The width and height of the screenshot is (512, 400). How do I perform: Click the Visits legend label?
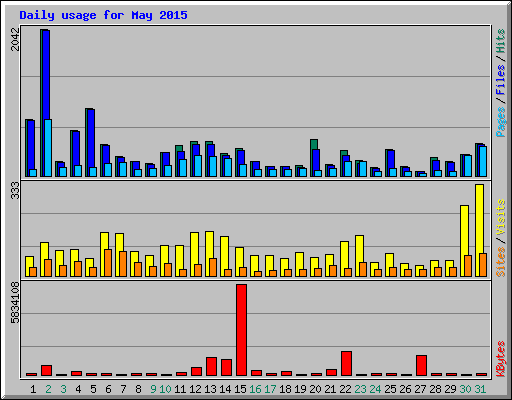[501, 217]
